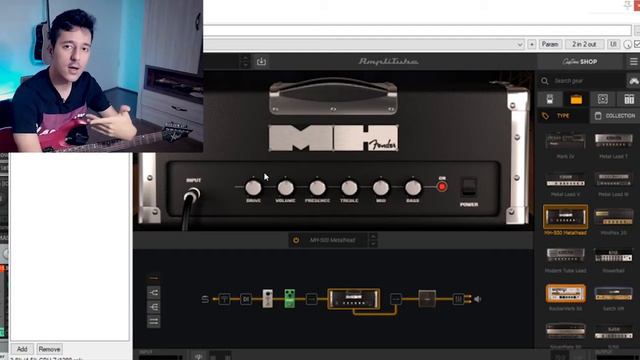Click the input gear icon in bottom bar
Image resolution: width=640 pixels, height=360 pixels.
pyautogui.click(x=198, y=356)
